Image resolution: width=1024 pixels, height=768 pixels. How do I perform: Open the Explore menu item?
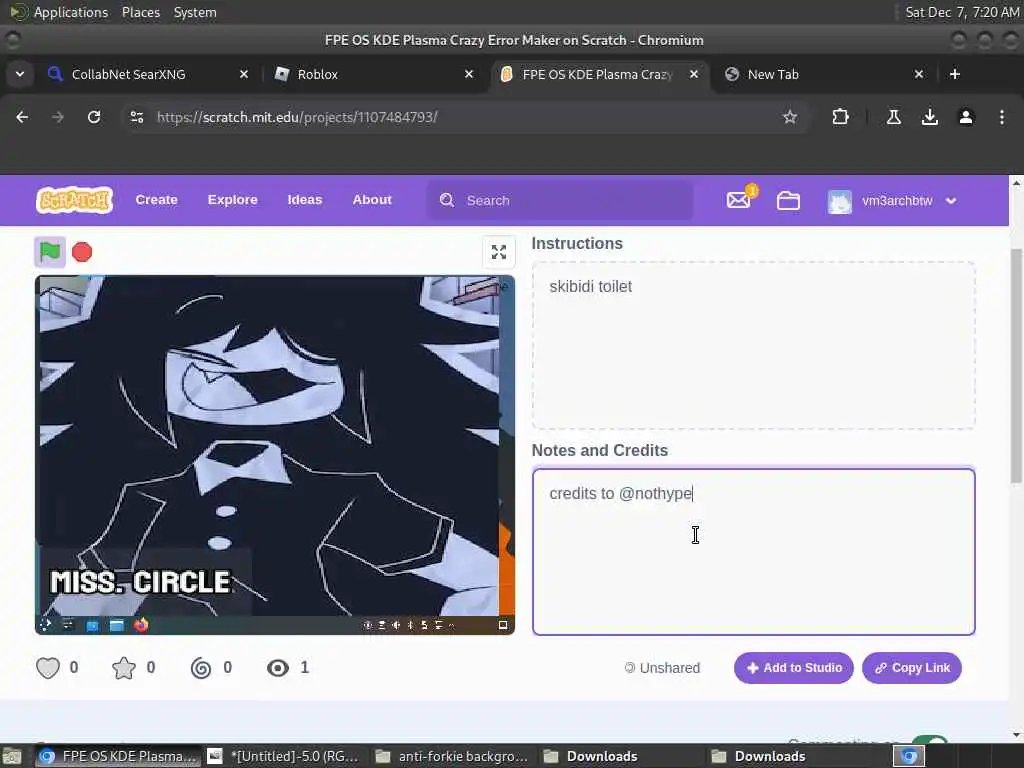pos(232,200)
